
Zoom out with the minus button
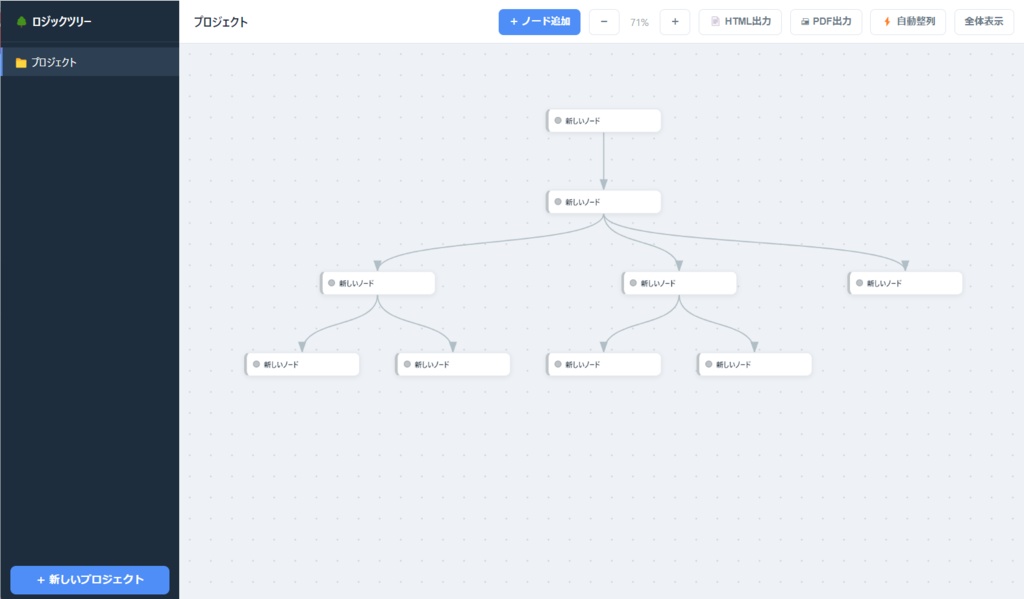604,22
